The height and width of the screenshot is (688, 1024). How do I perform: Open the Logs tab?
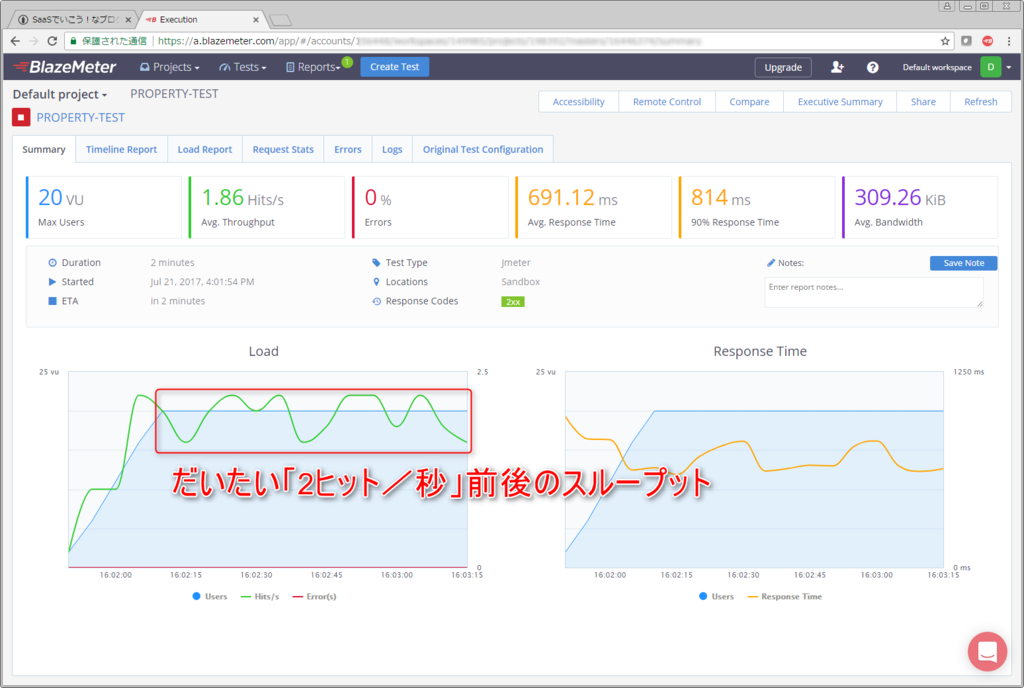point(392,149)
